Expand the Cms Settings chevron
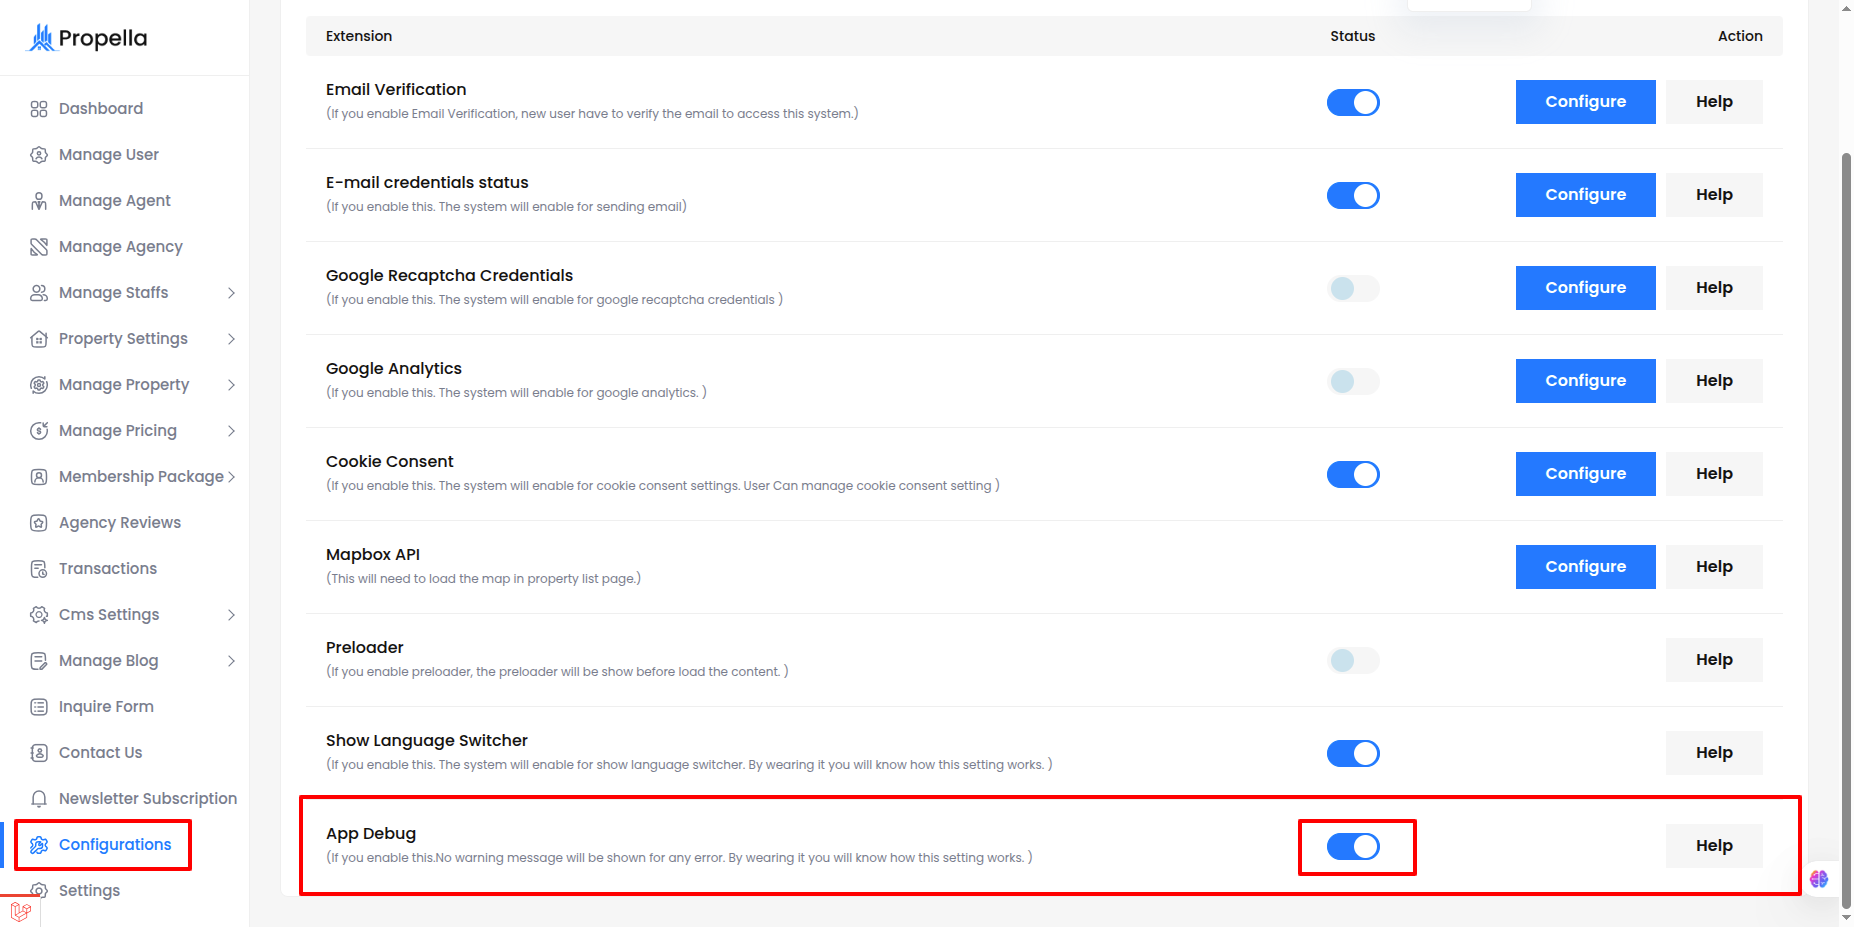Viewport: 1854px width, 927px height. (231, 615)
